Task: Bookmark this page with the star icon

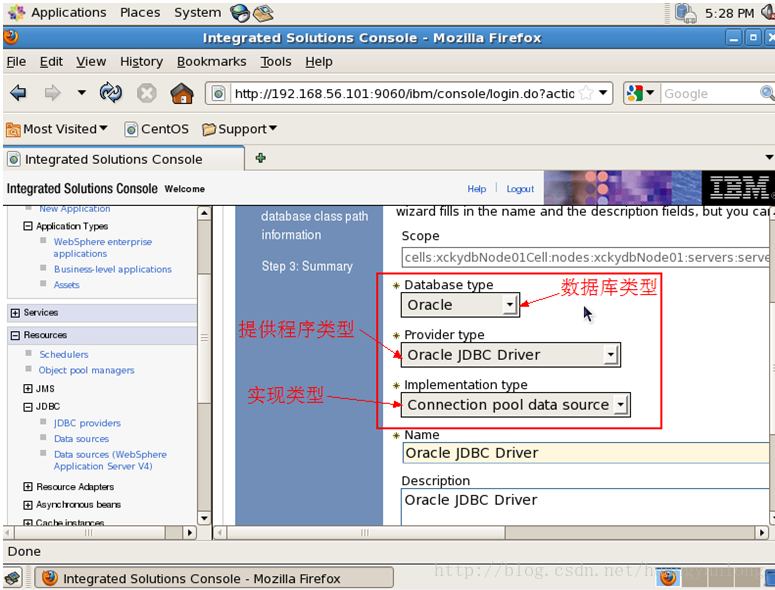Action: 586,93
